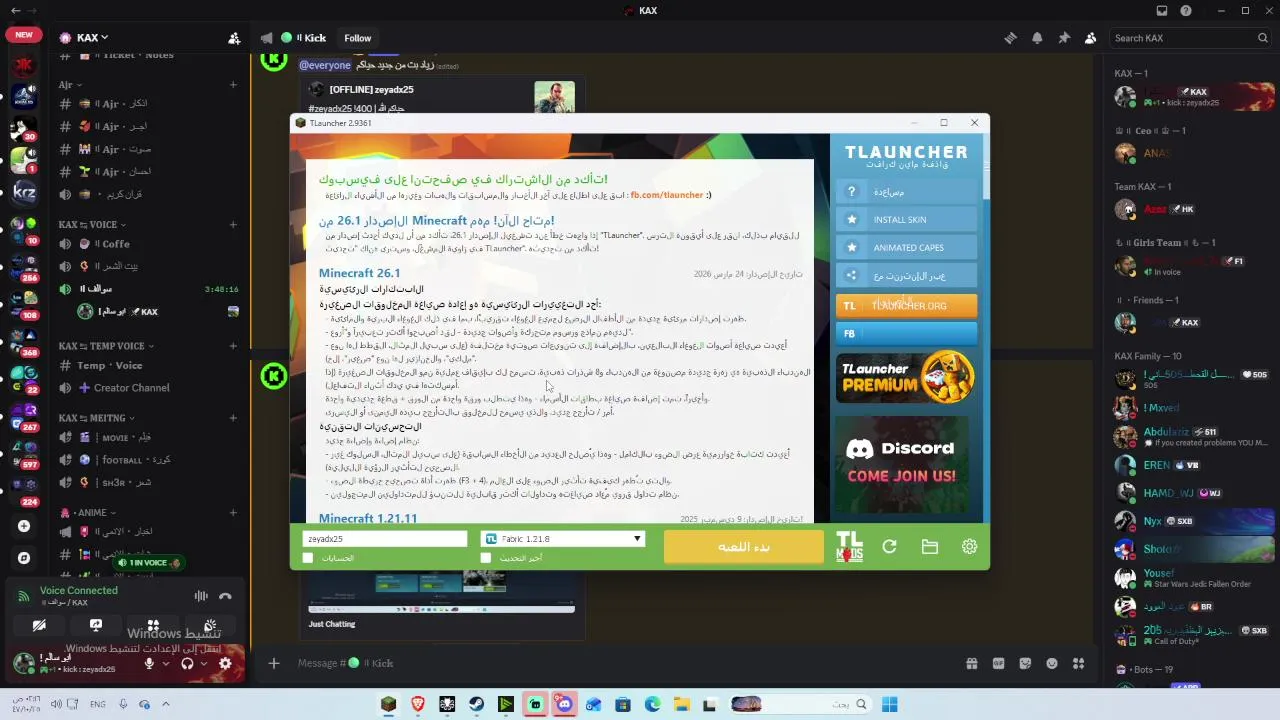Open the fb.com/tlauncher link

(x=667, y=195)
